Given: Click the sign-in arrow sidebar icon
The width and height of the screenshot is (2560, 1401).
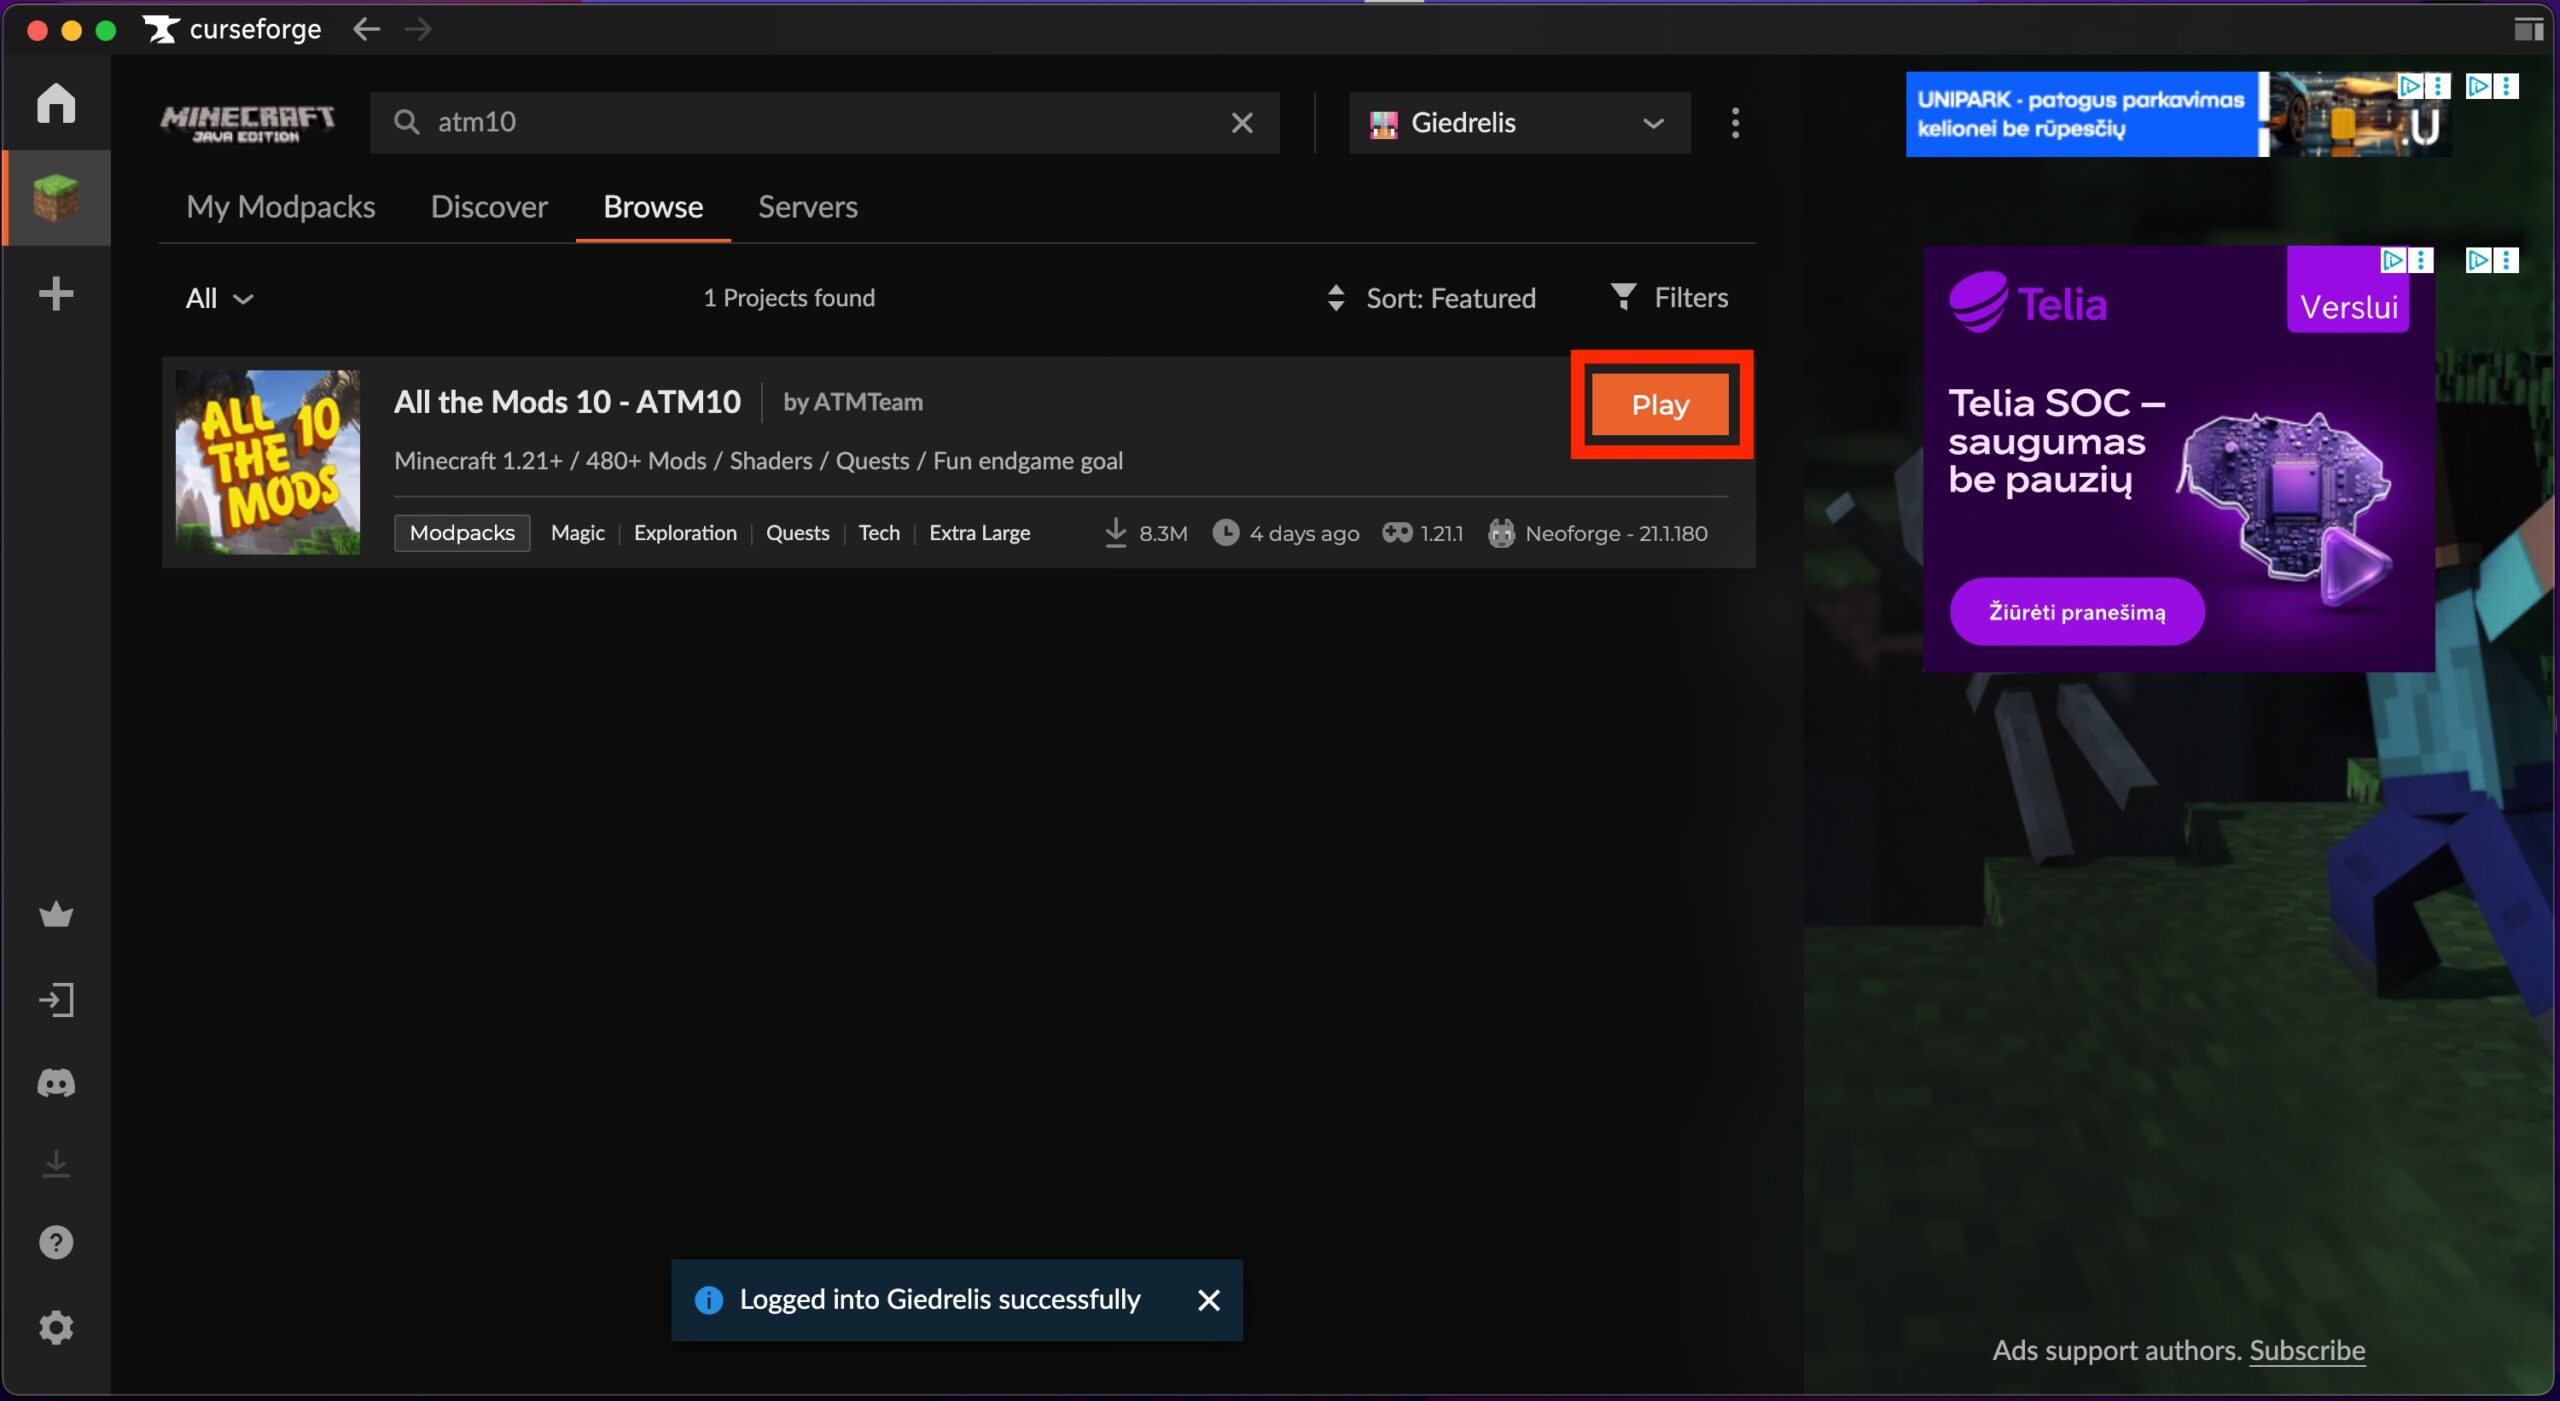Looking at the screenshot, I should point(56,1000).
